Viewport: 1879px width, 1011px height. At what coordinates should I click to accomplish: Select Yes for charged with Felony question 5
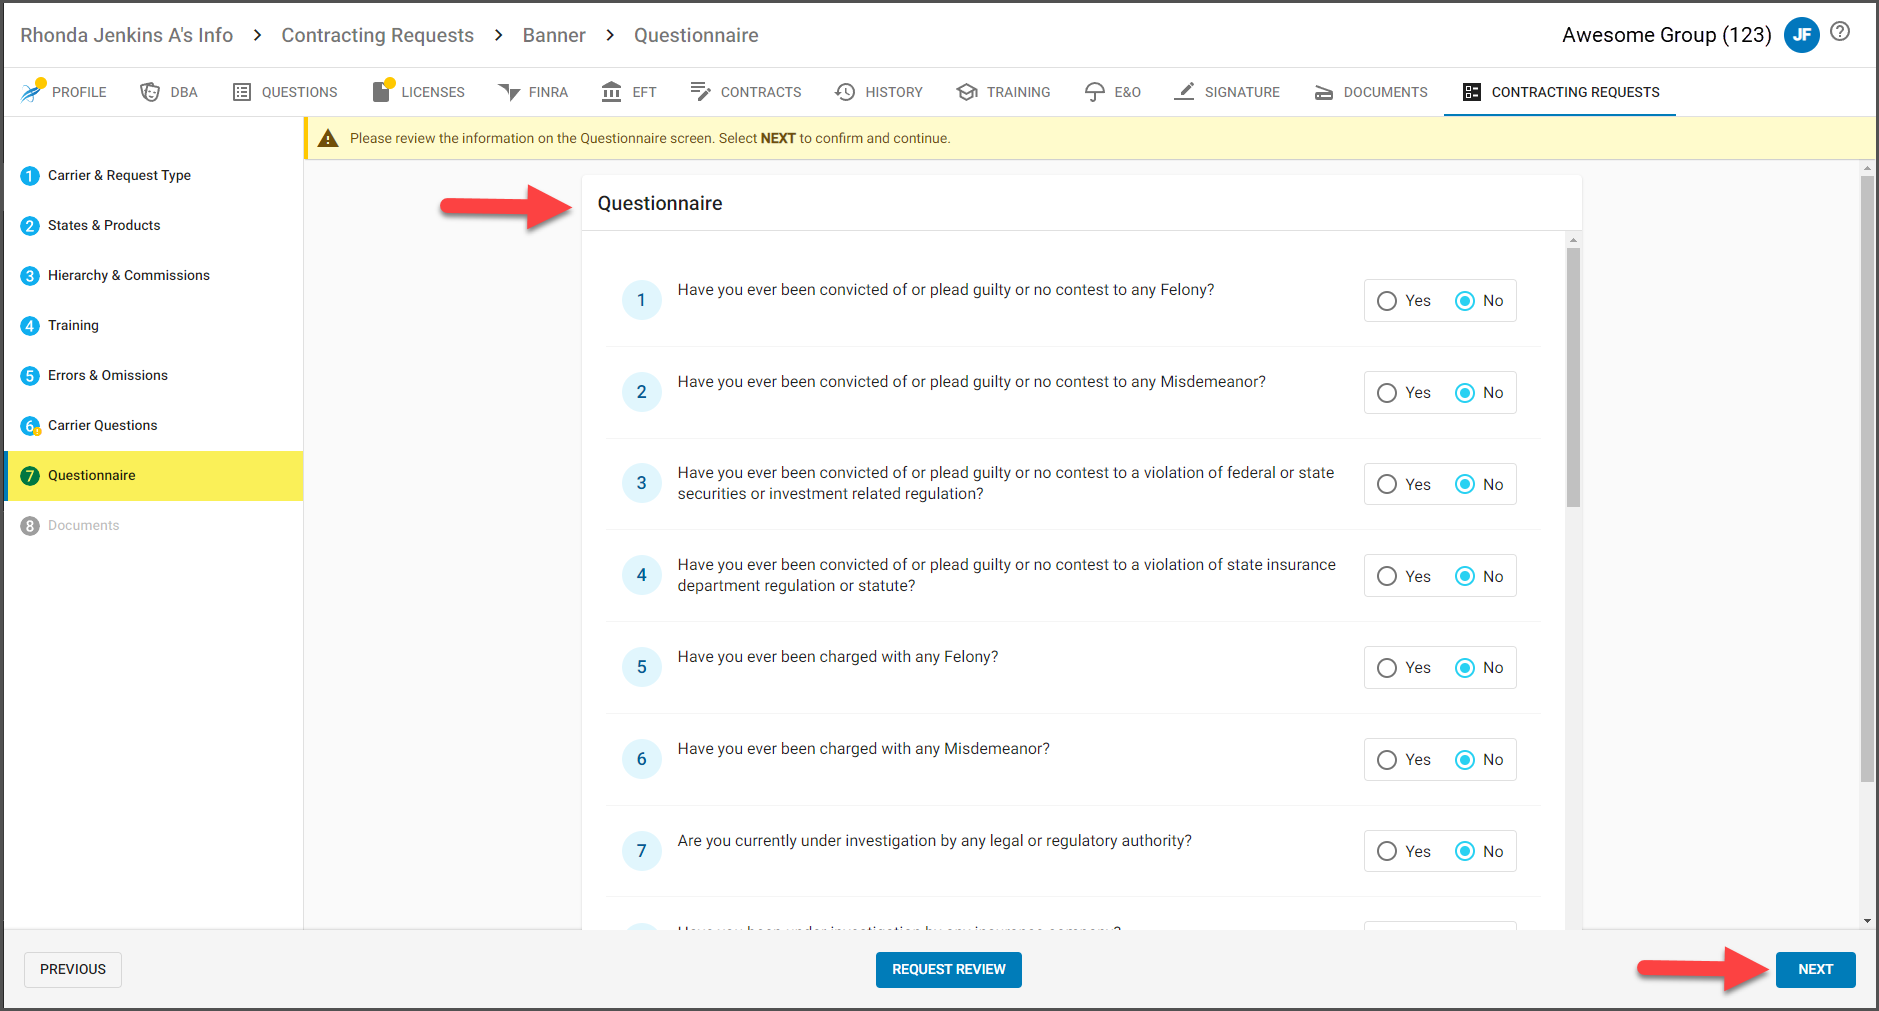pos(1387,668)
